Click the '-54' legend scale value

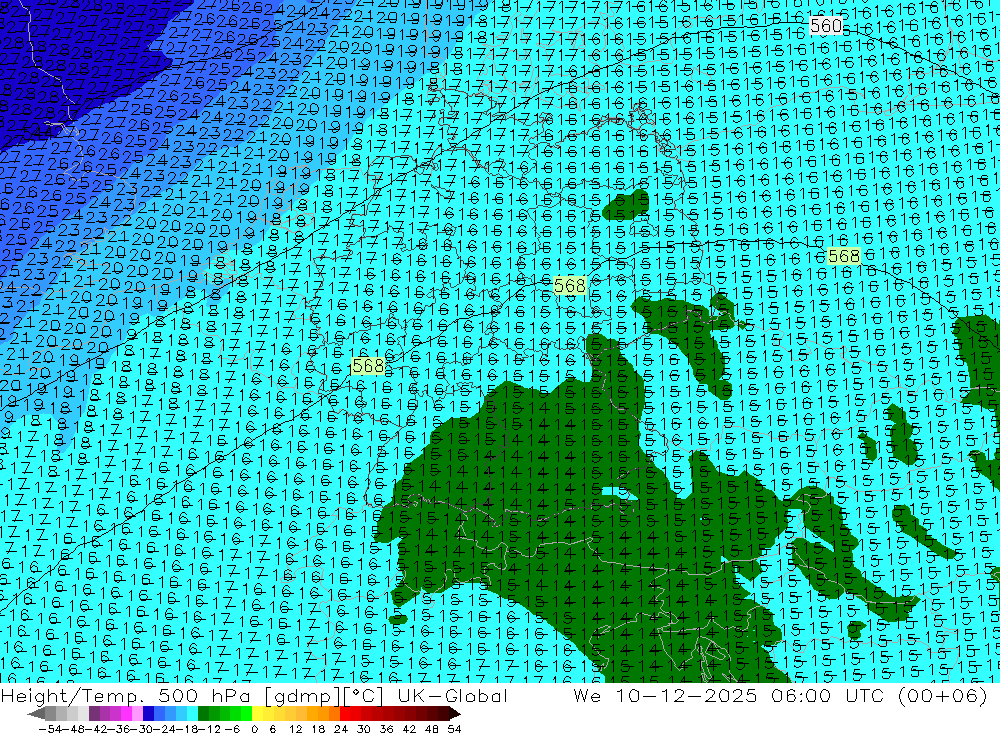[x=50, y=729]
